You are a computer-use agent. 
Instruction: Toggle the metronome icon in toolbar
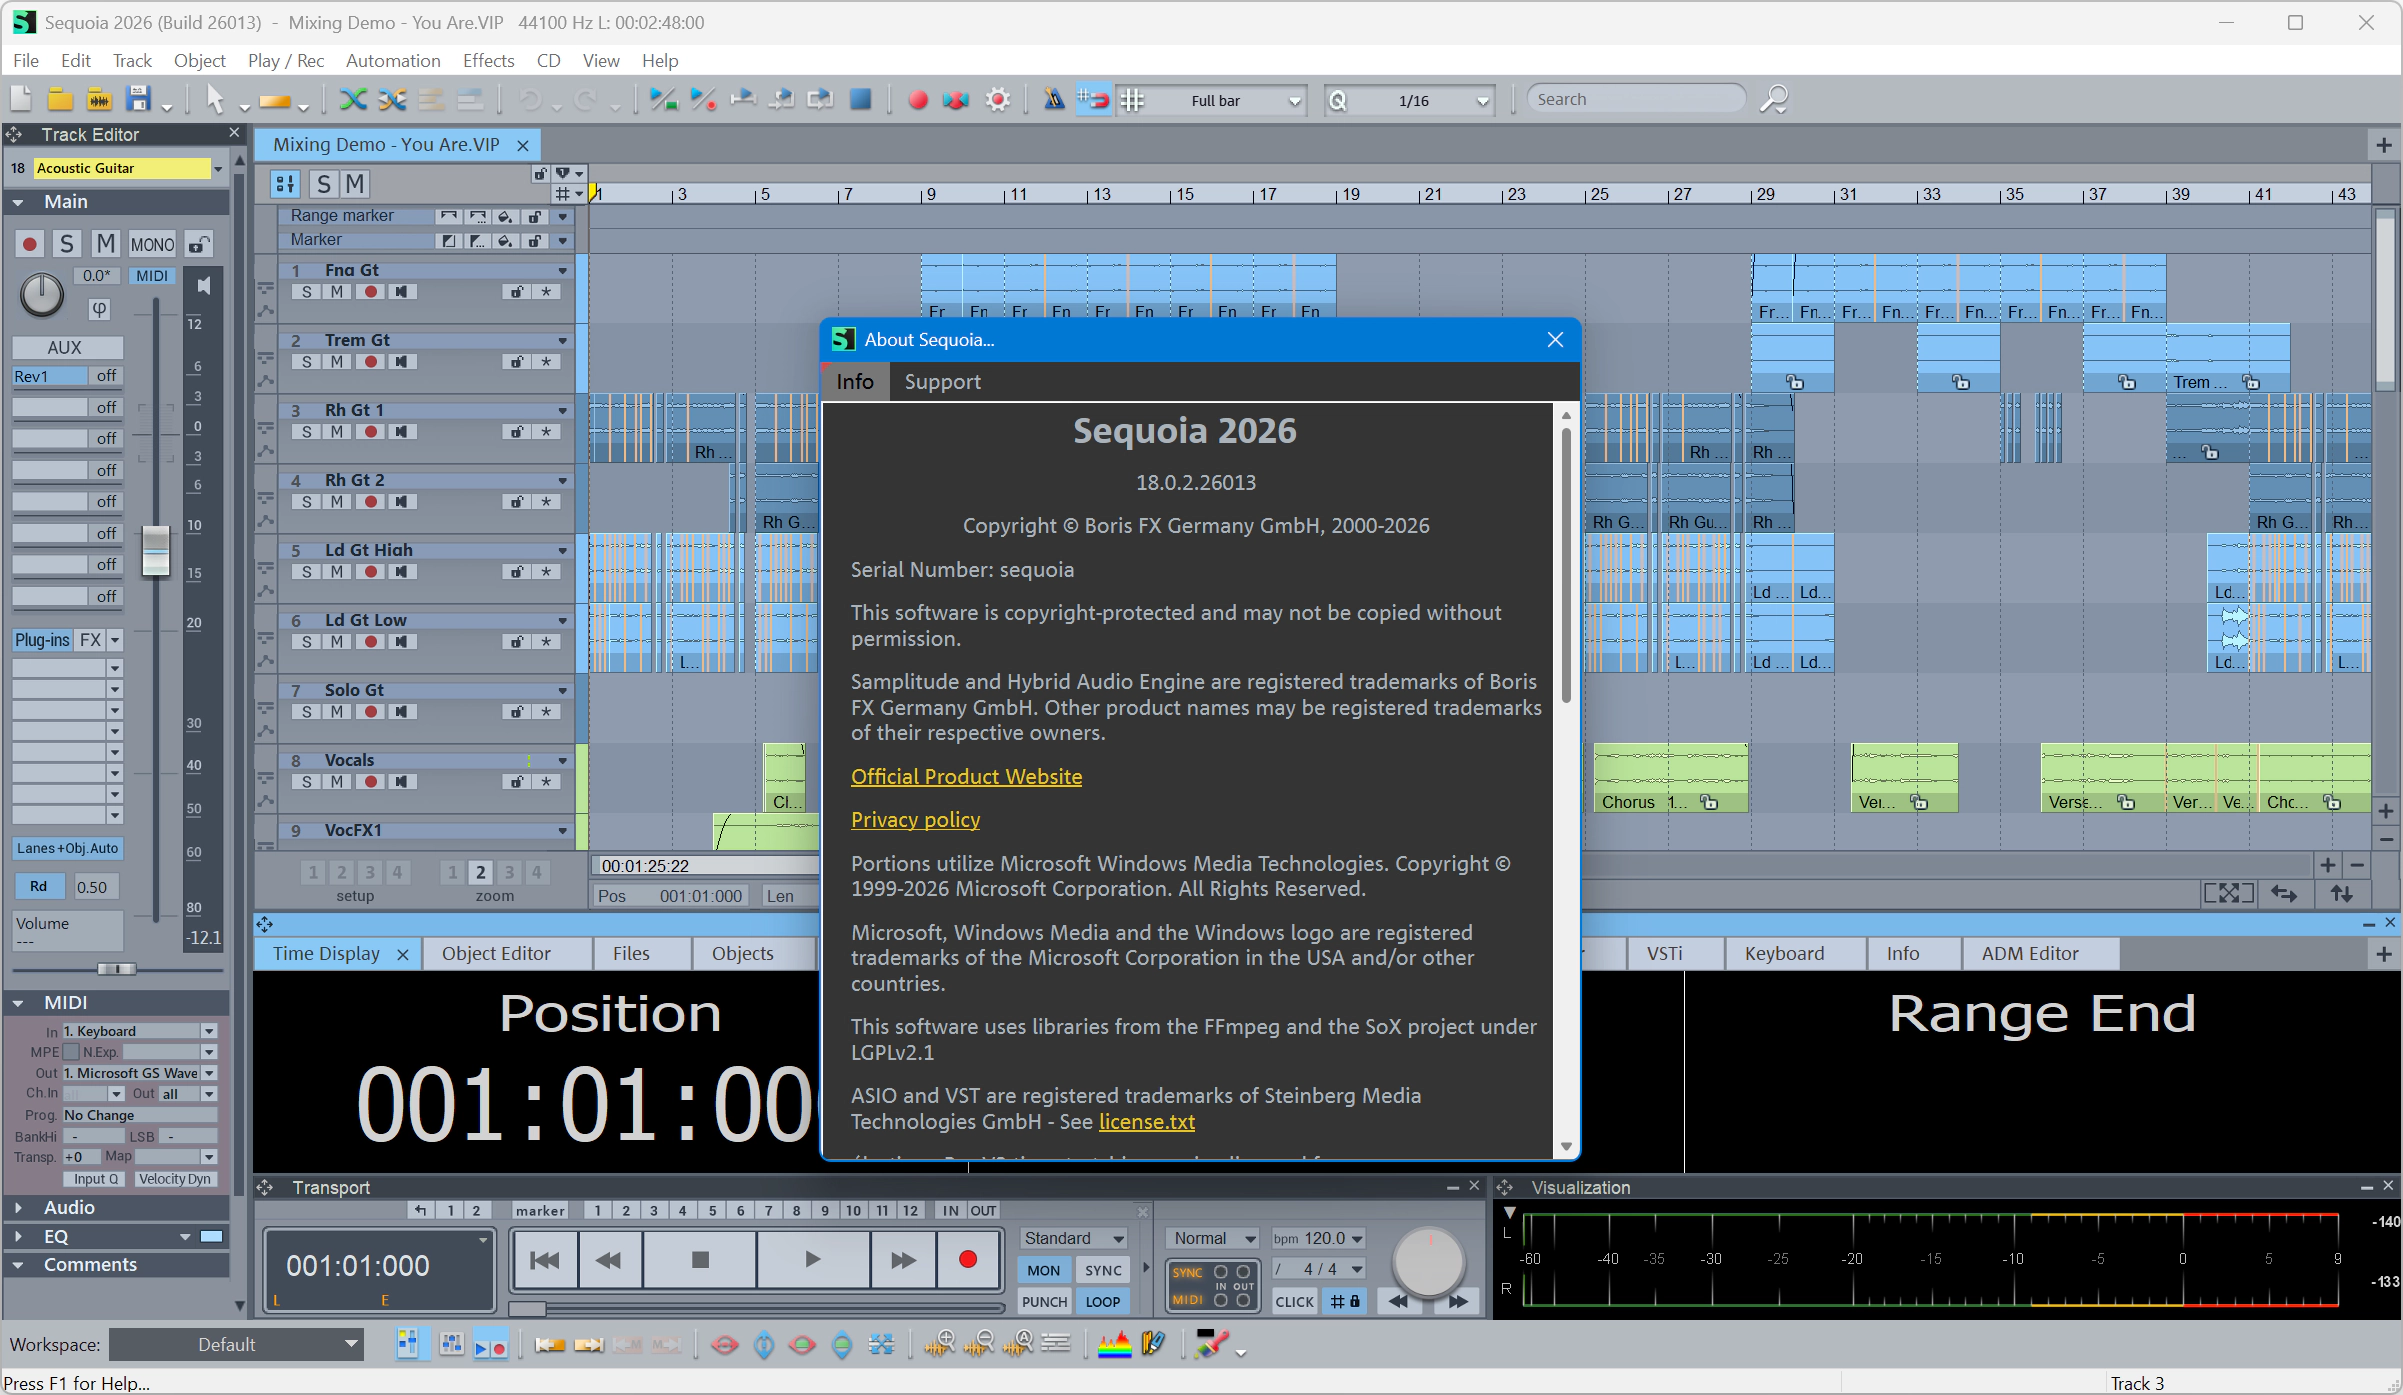(x=1053, y=99)
